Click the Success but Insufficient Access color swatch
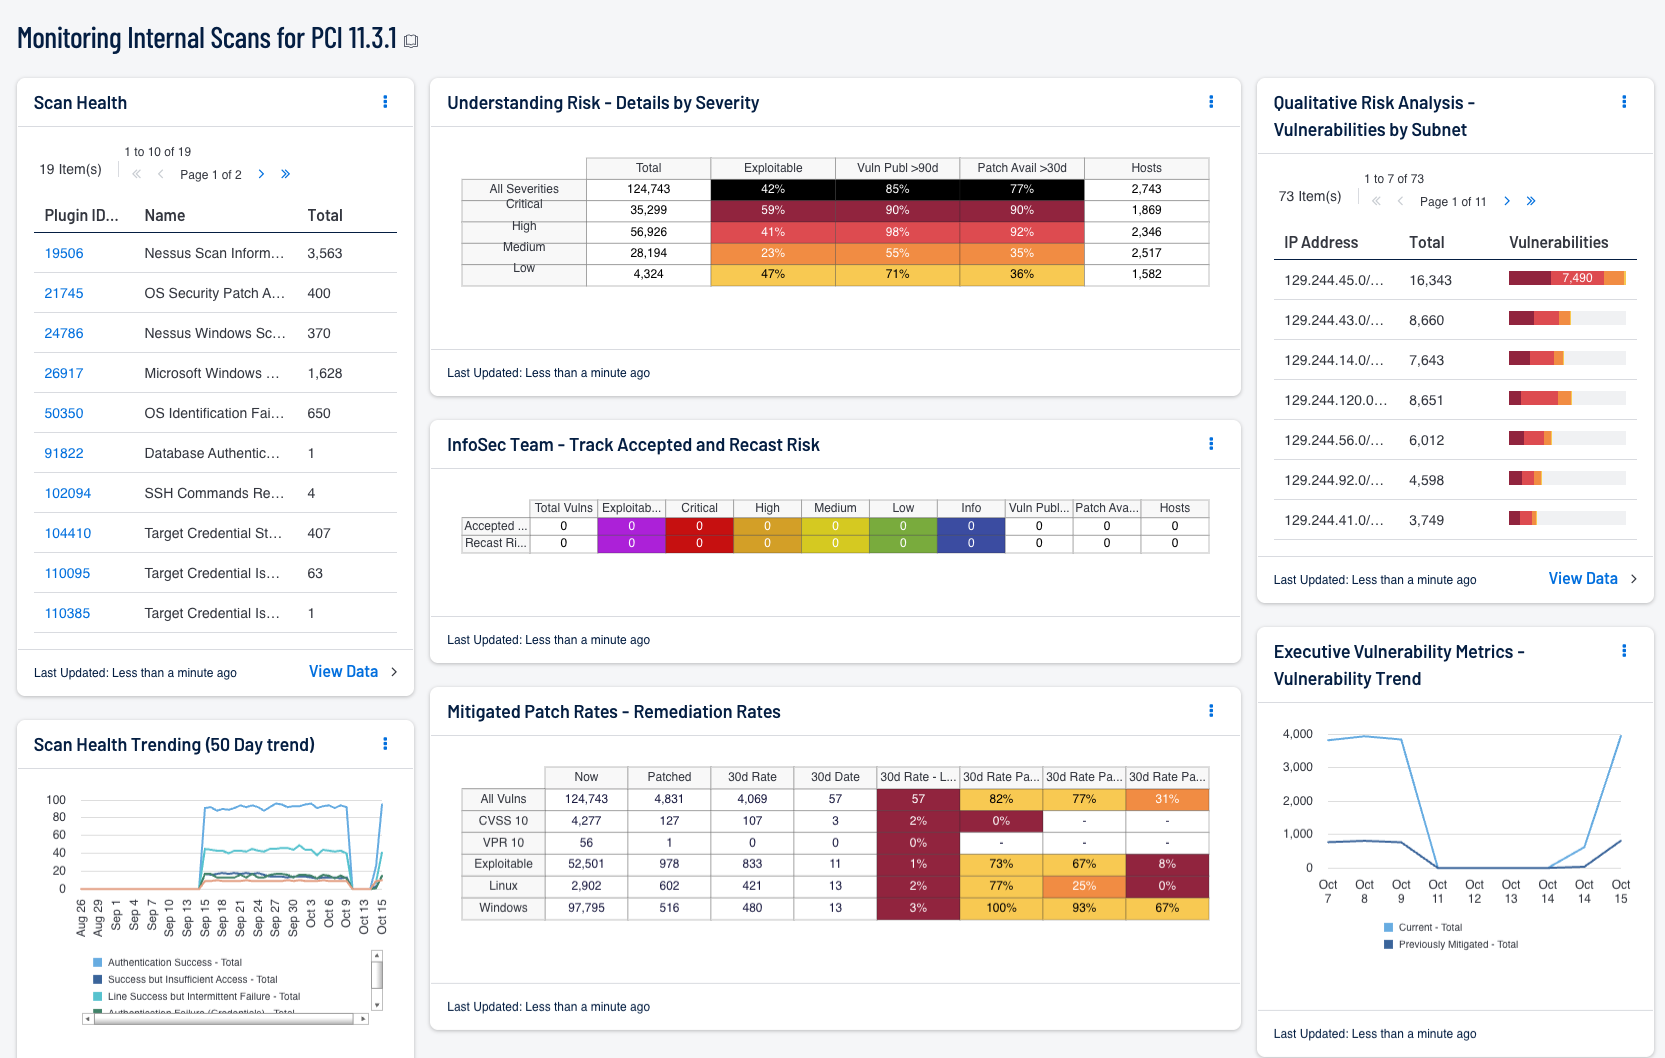1665x1058 pixels. (x=95, y=979)
